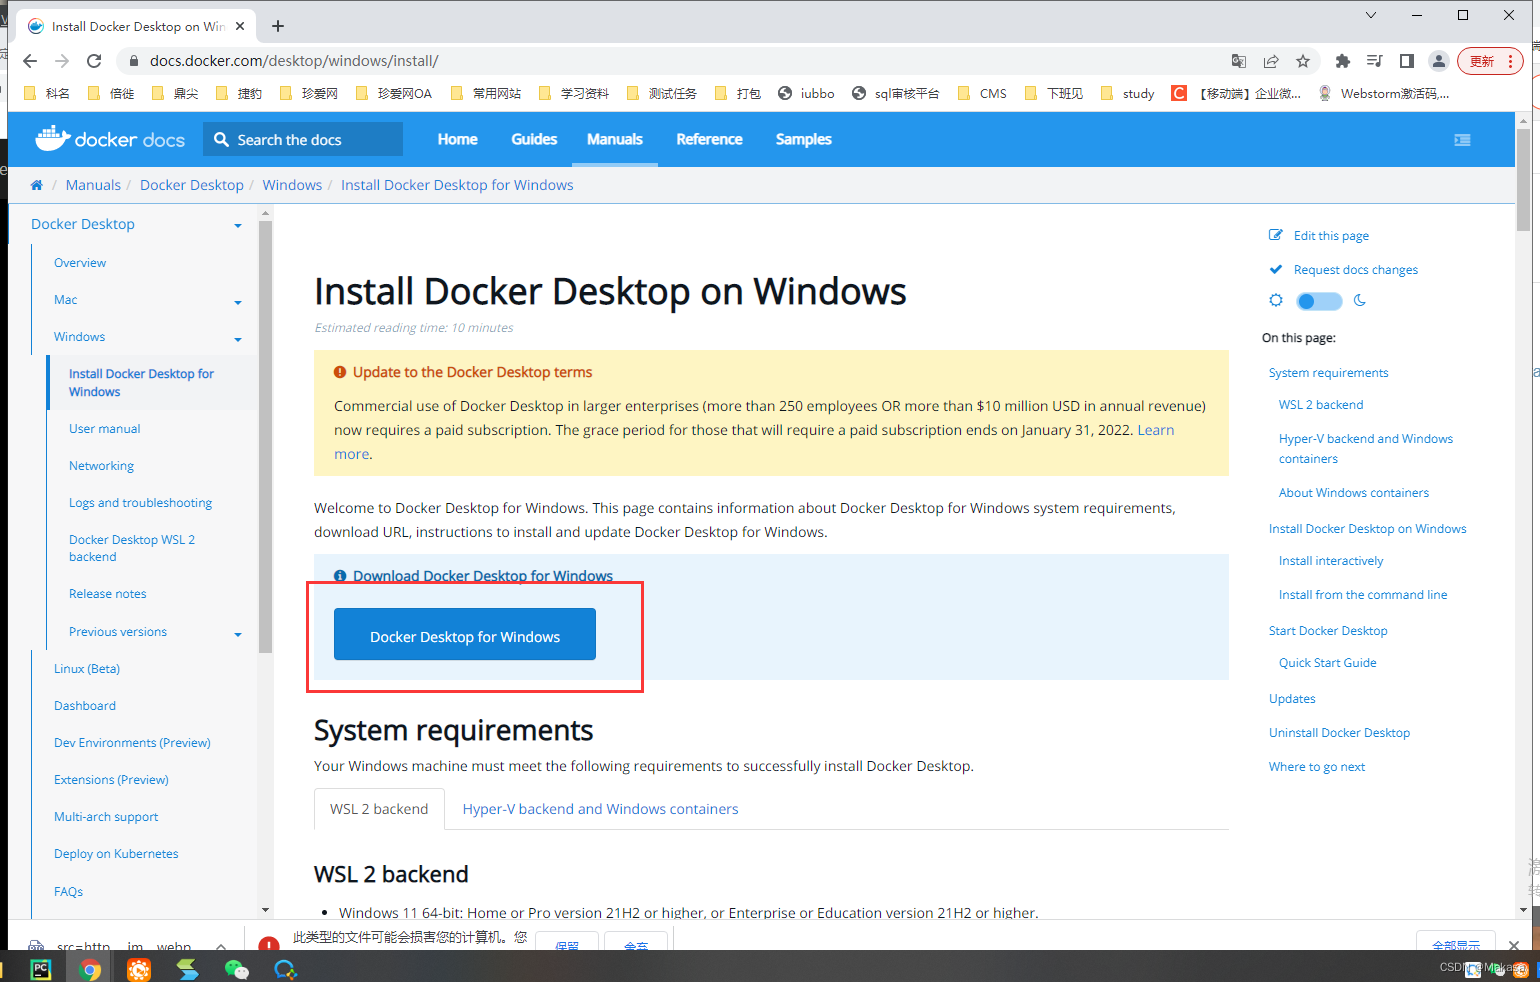This screenshot has width=1540, height=982.
Task: Click the Edit this page pencil icon
Action: tap(1276, 235)
